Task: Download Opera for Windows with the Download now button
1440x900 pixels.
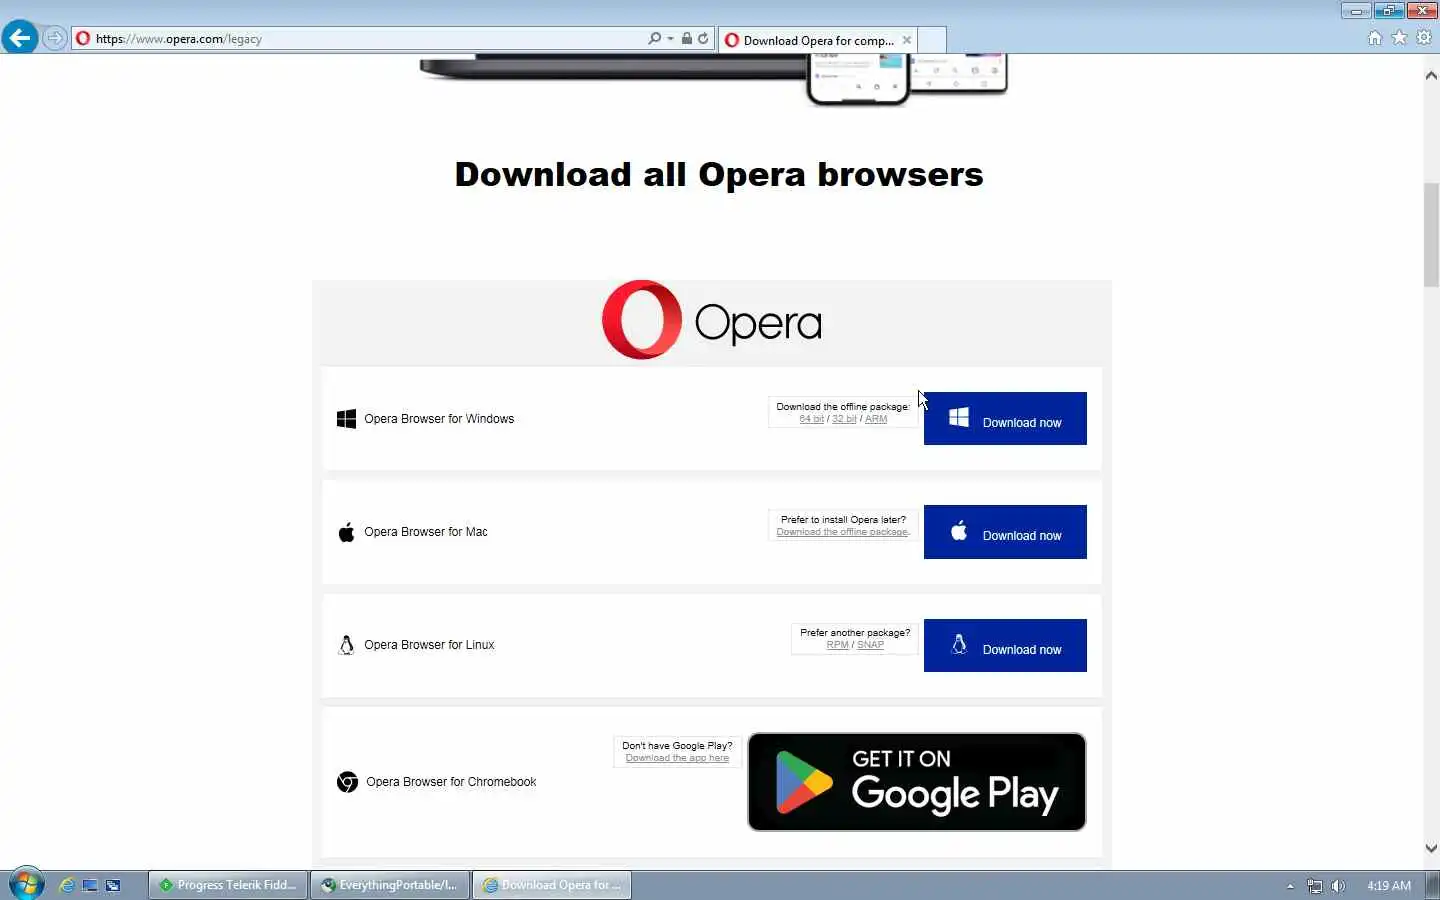Action: [1005, 418]
